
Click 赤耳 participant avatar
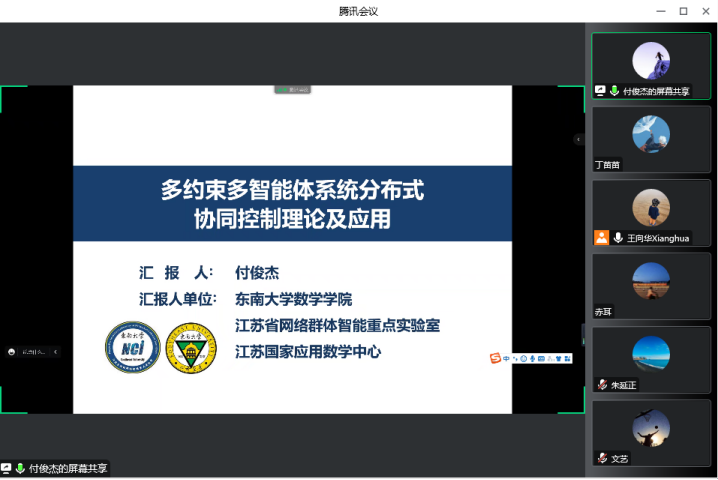click(x=651, y=282)
